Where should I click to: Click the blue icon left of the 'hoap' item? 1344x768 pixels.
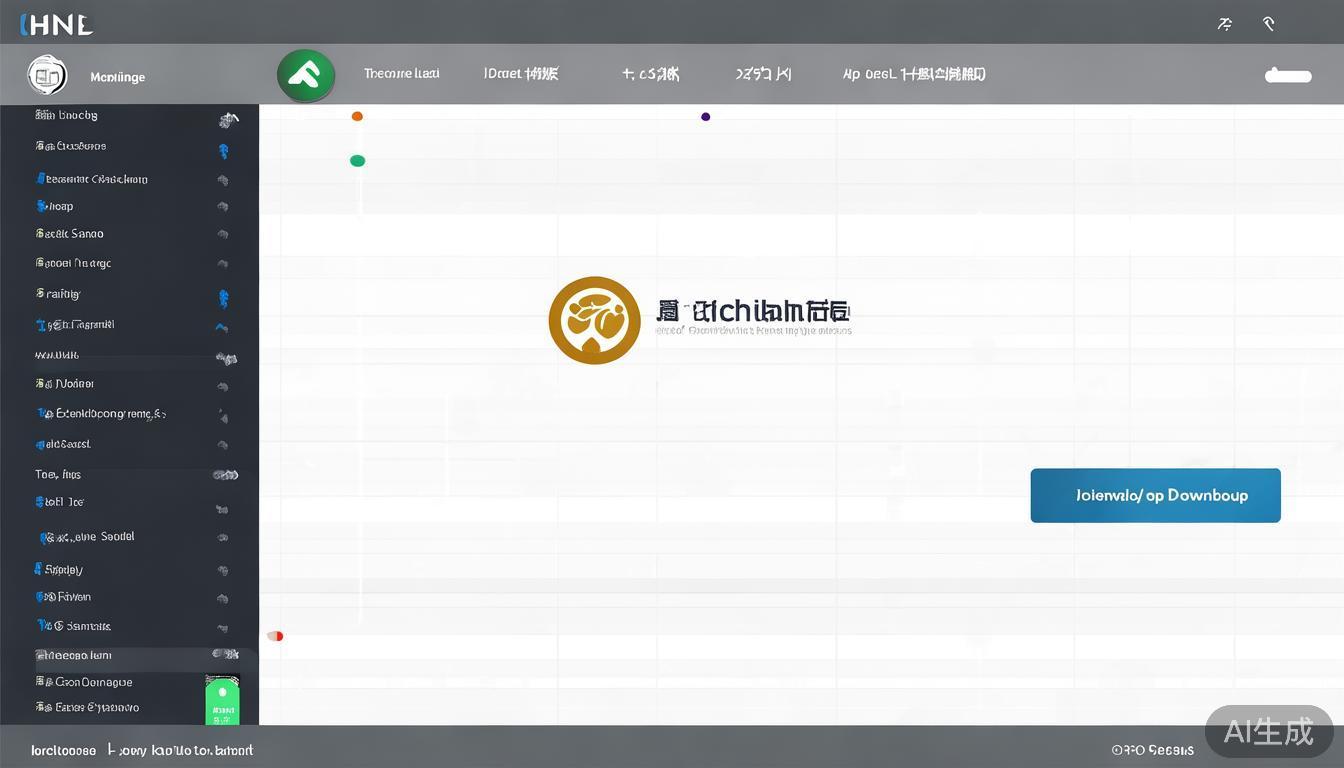[42, 206]
